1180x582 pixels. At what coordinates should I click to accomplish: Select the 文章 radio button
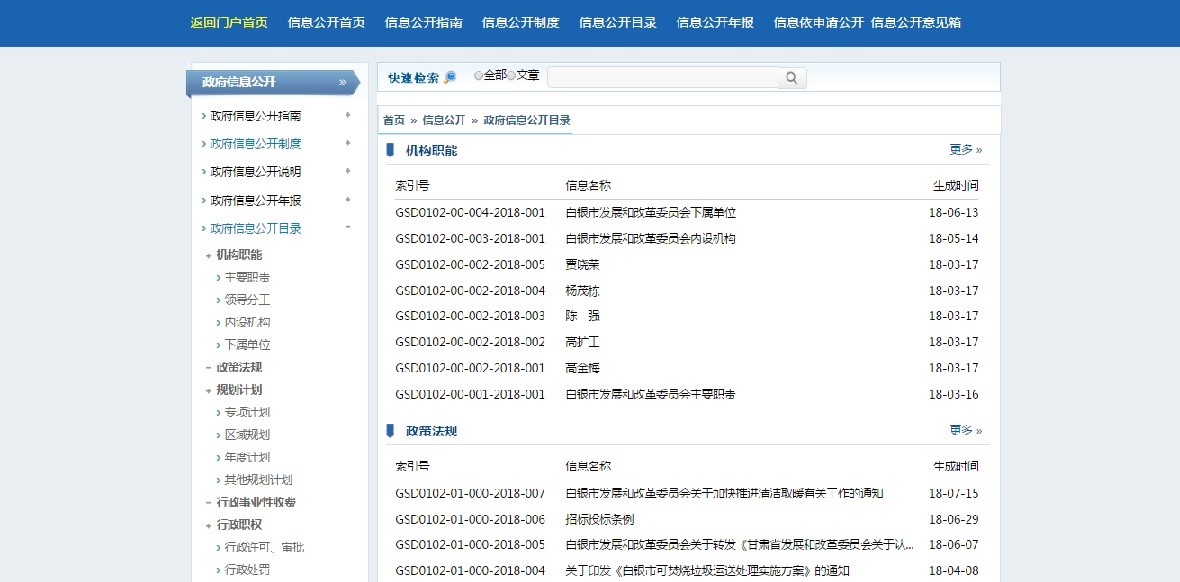(x=512, y=76)
